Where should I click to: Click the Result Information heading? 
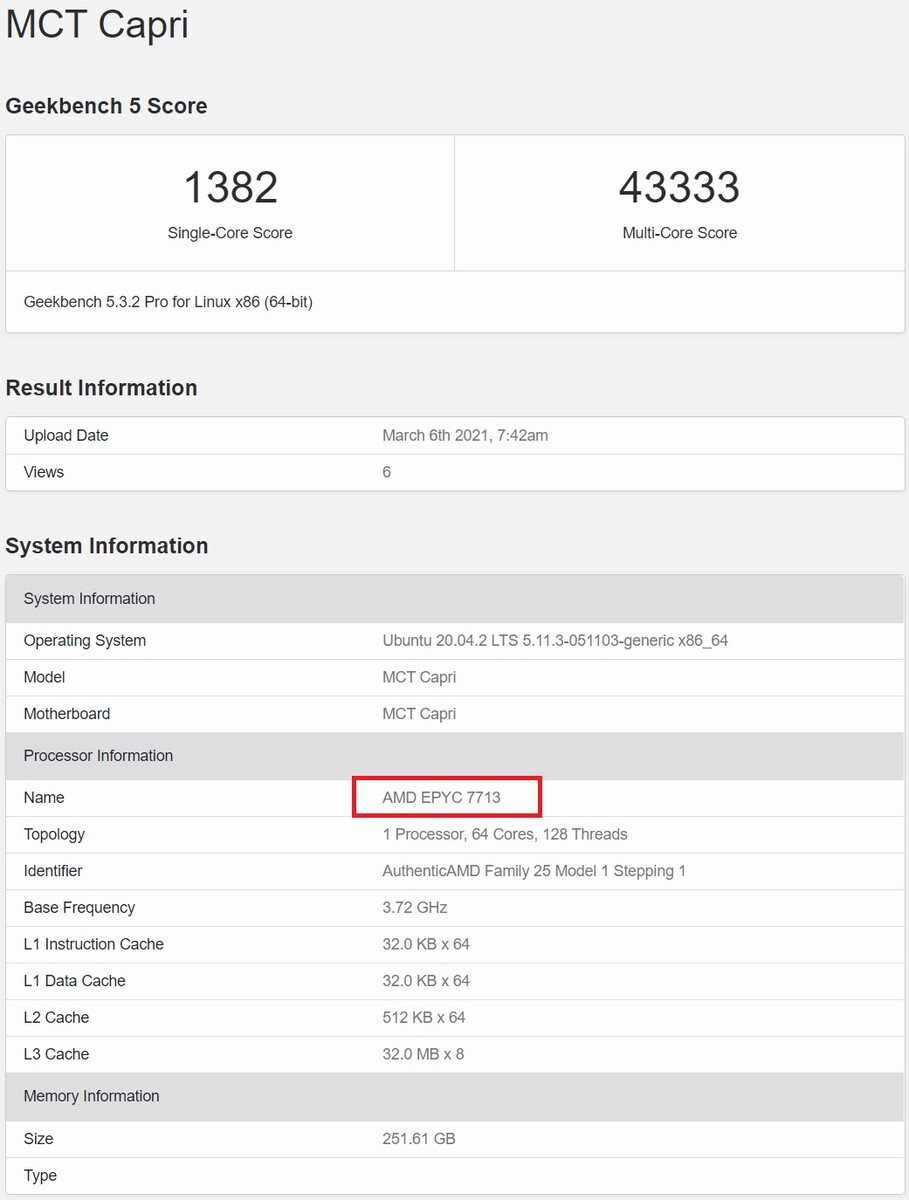point(101,388)
